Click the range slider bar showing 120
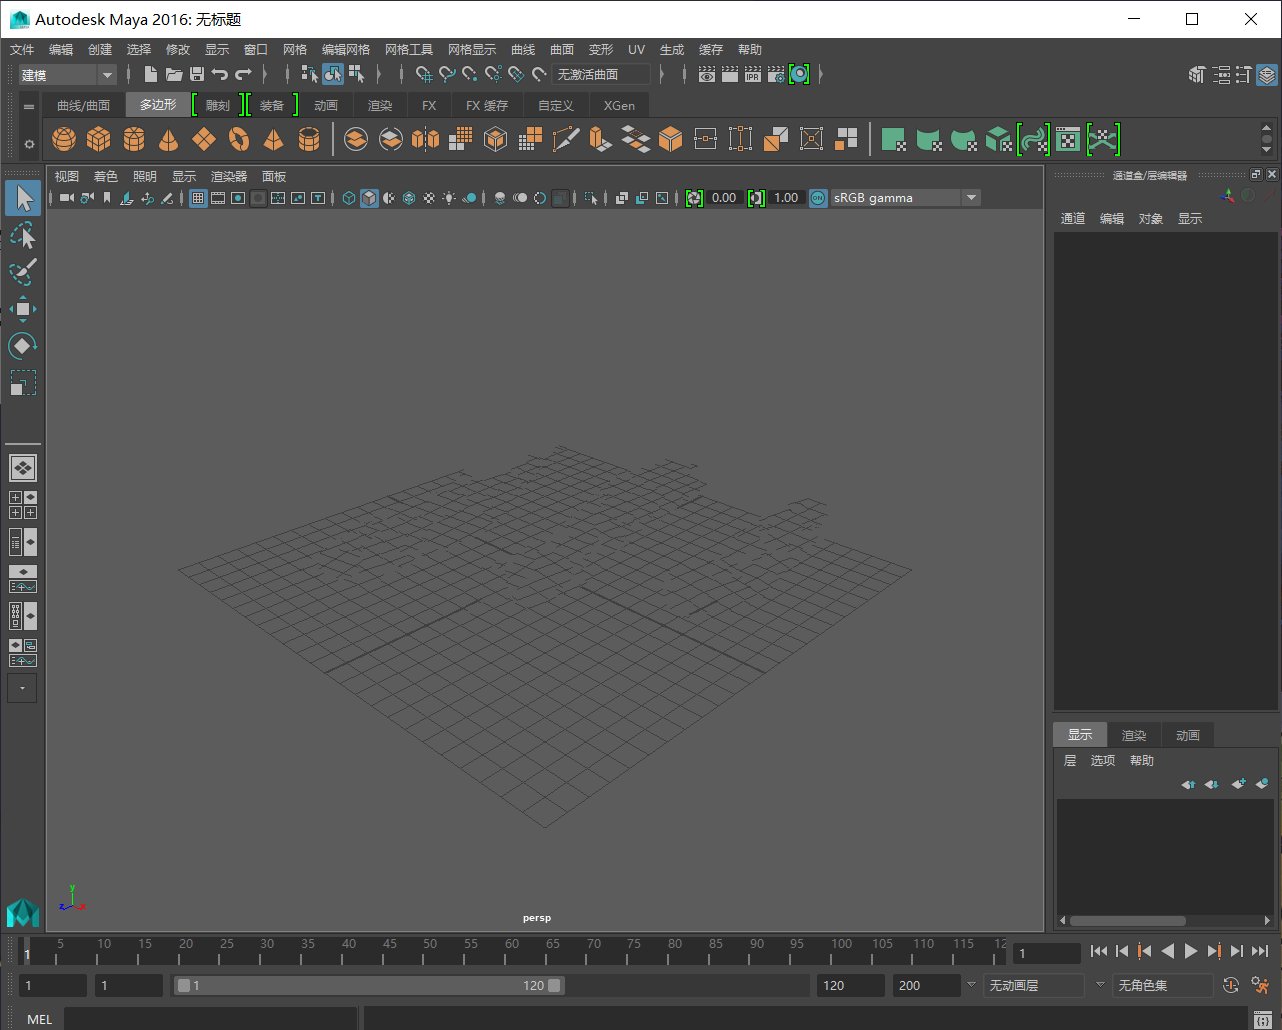 click(367, 985)
